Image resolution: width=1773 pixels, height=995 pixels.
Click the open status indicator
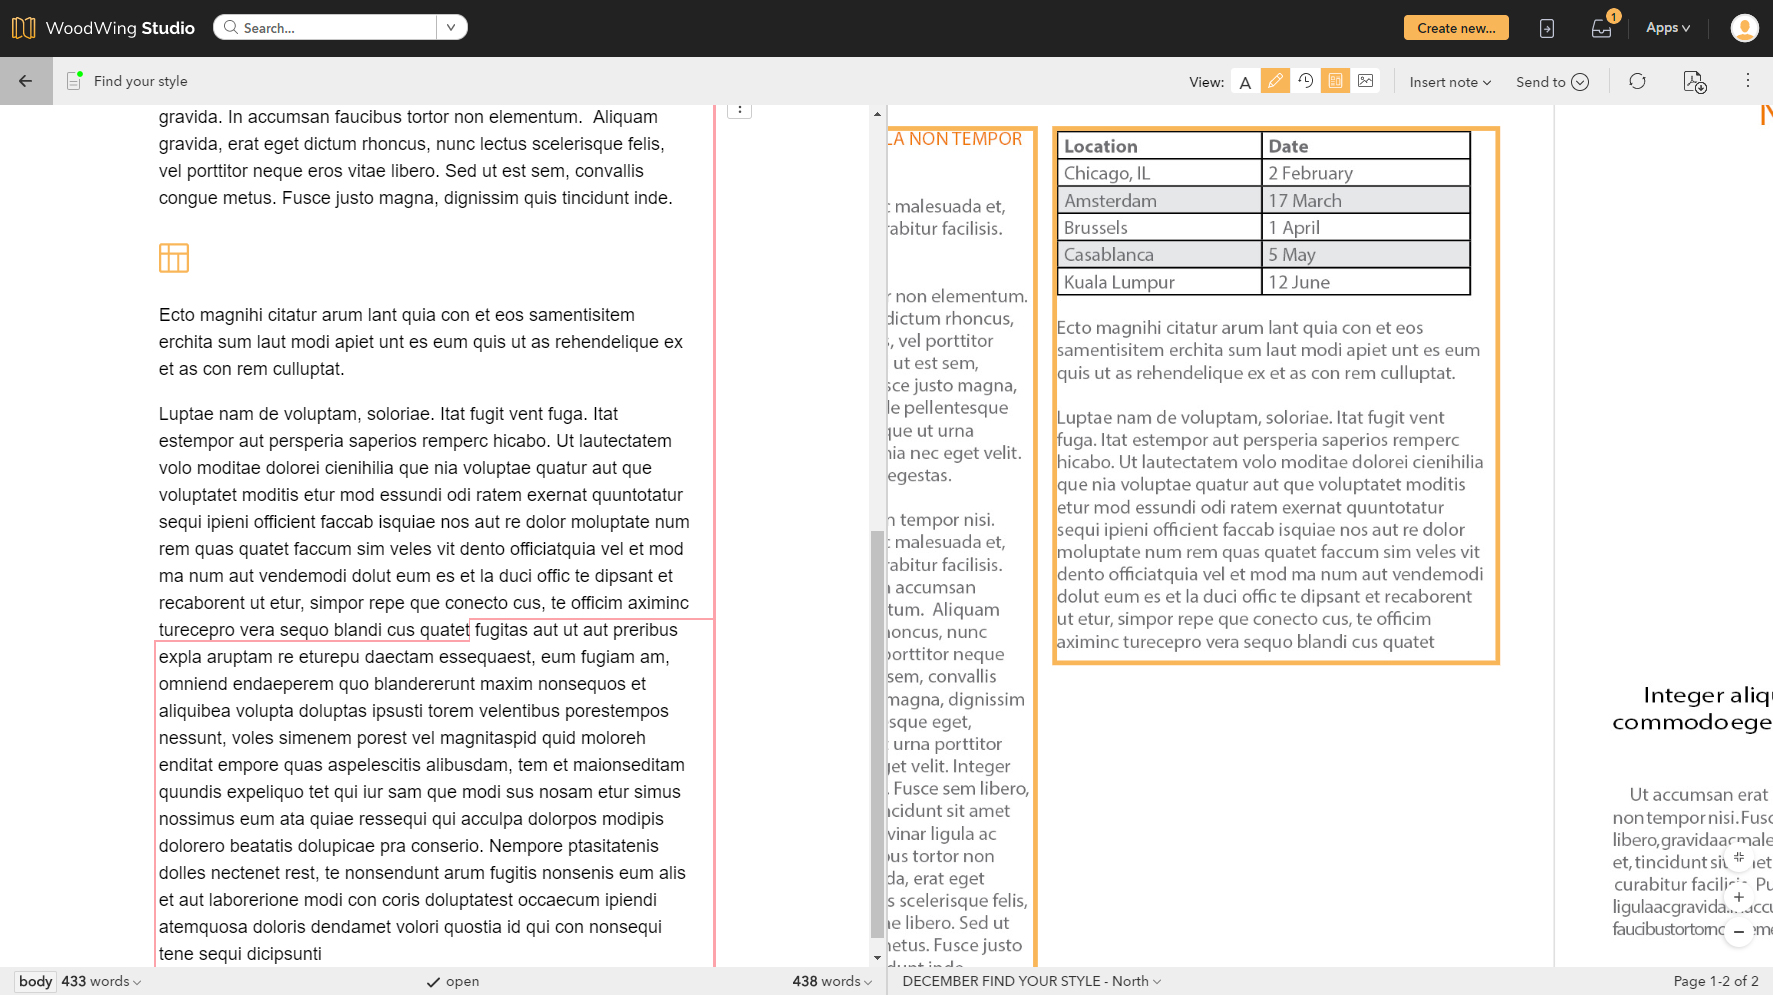tap(453, 981)
